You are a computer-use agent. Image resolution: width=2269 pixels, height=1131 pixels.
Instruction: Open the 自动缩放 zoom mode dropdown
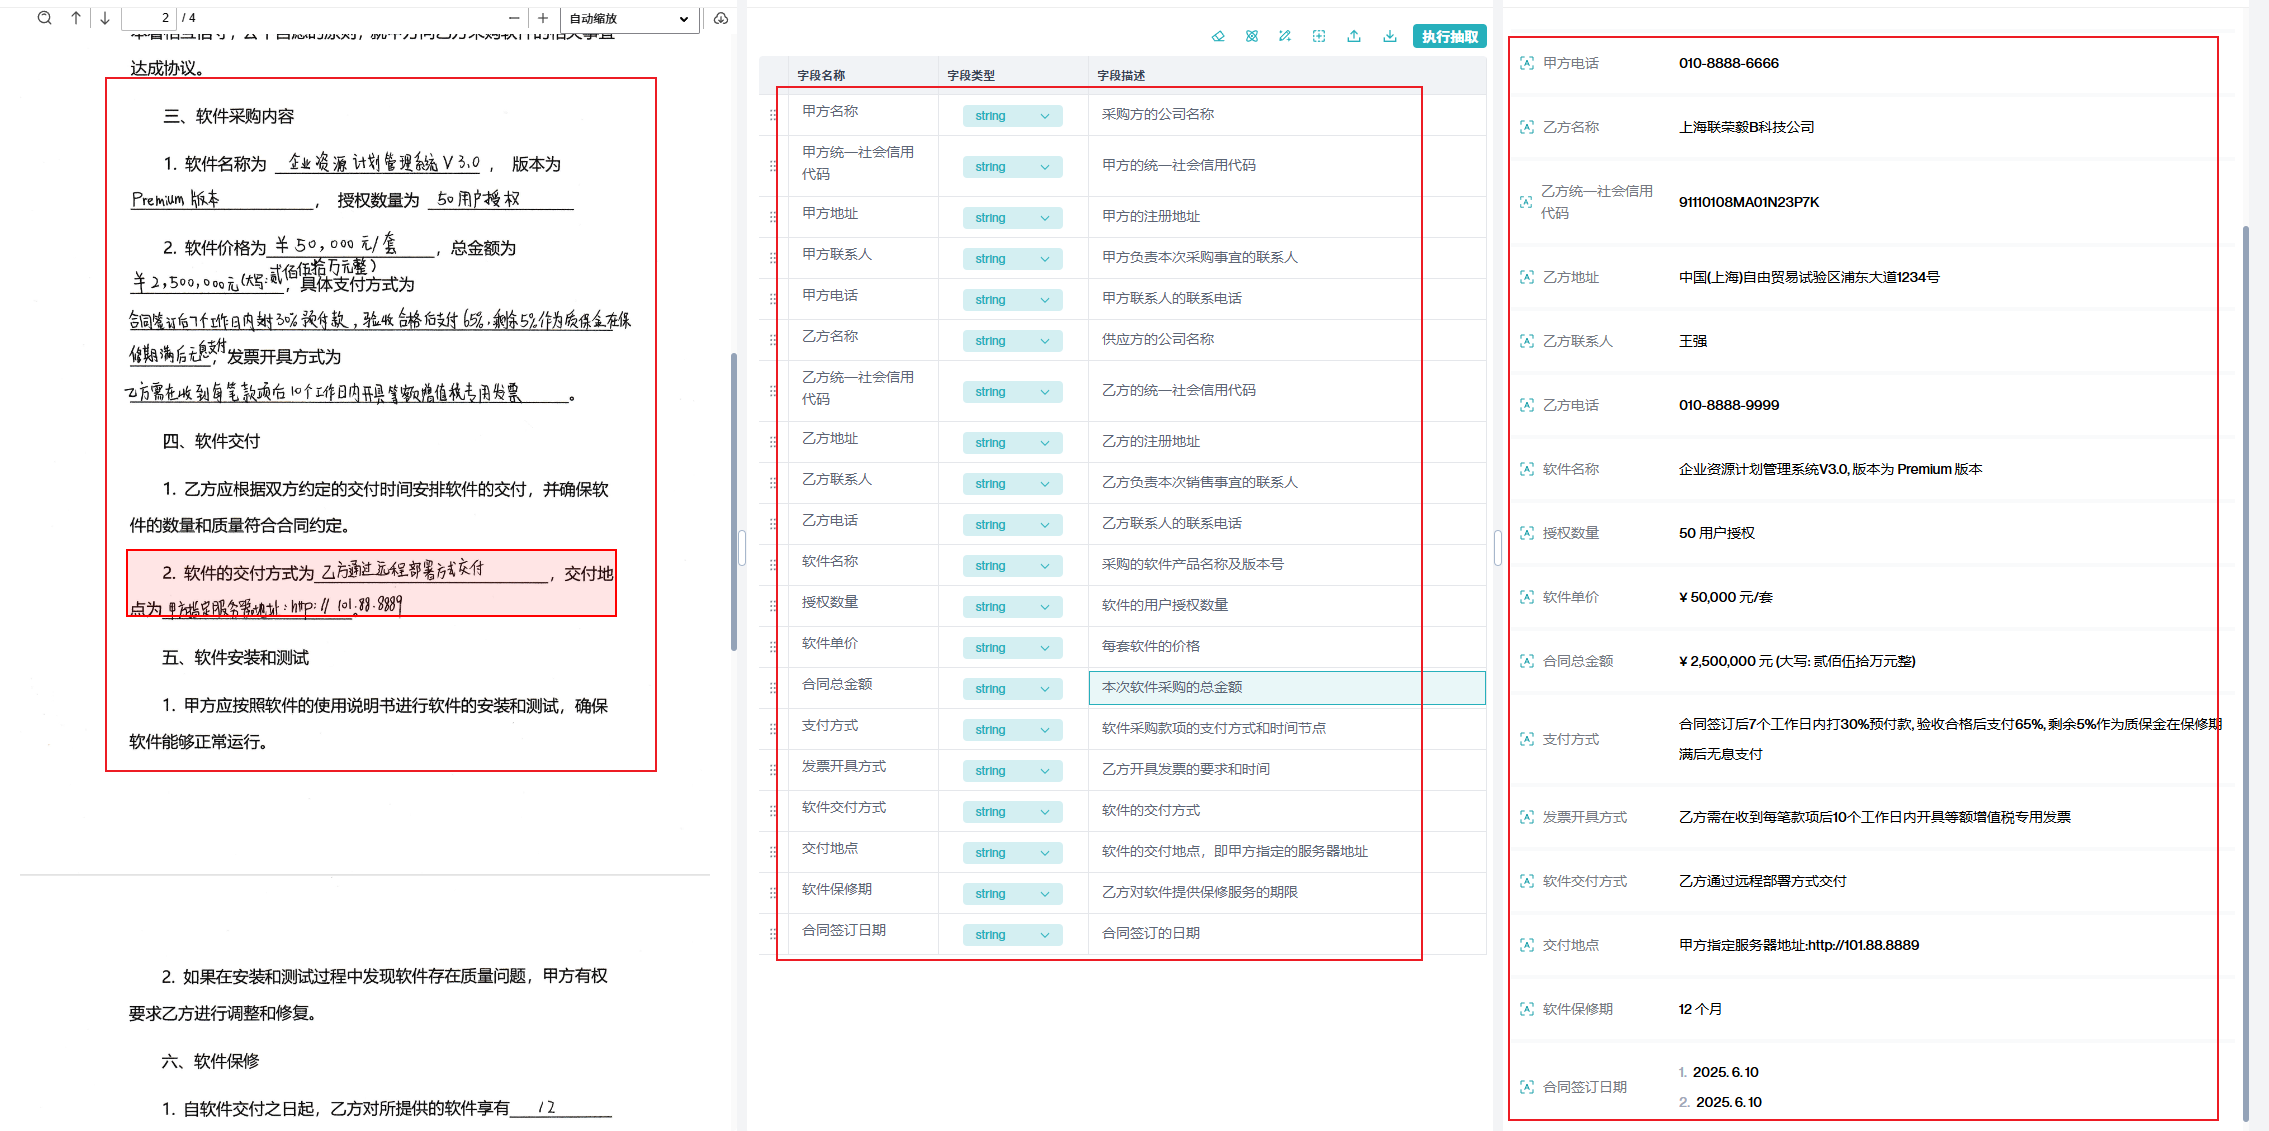[629, 17]
